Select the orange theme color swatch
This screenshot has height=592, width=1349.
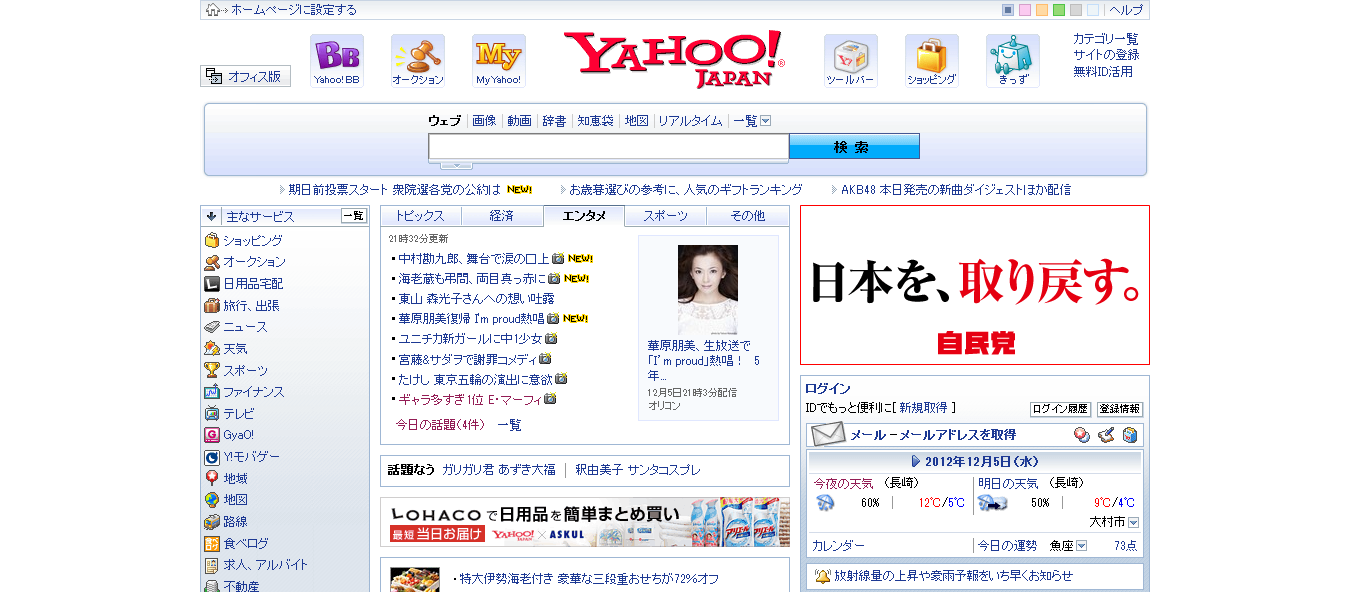point(1042,10)
